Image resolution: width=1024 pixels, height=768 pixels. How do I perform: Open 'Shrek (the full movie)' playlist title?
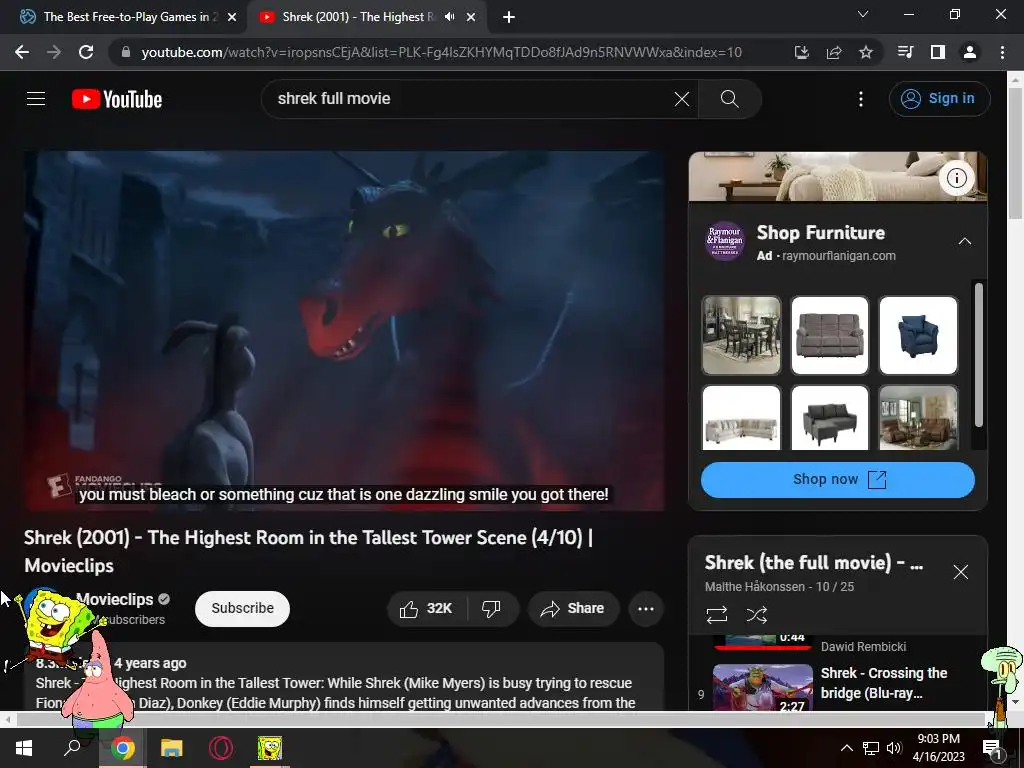pyautogui.click(x=814, y=563)
